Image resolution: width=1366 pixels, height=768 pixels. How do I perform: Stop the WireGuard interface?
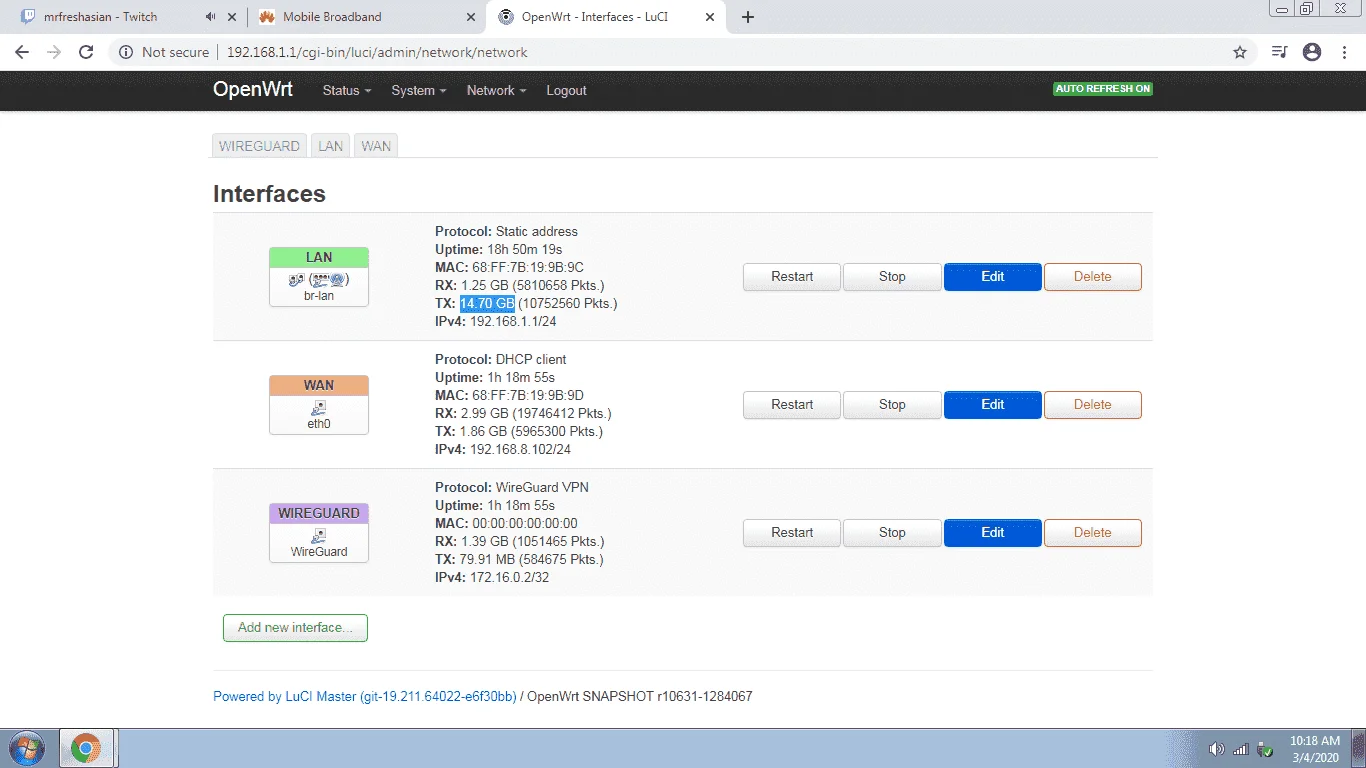click(892, 533)
